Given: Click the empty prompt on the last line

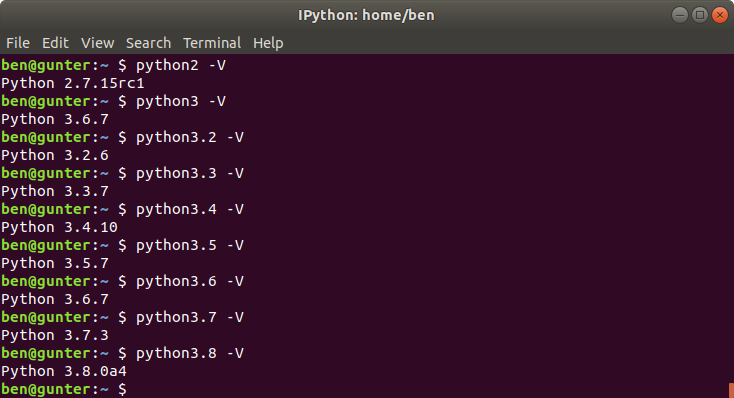Looking at the screenshot, I should click(64, 389).
